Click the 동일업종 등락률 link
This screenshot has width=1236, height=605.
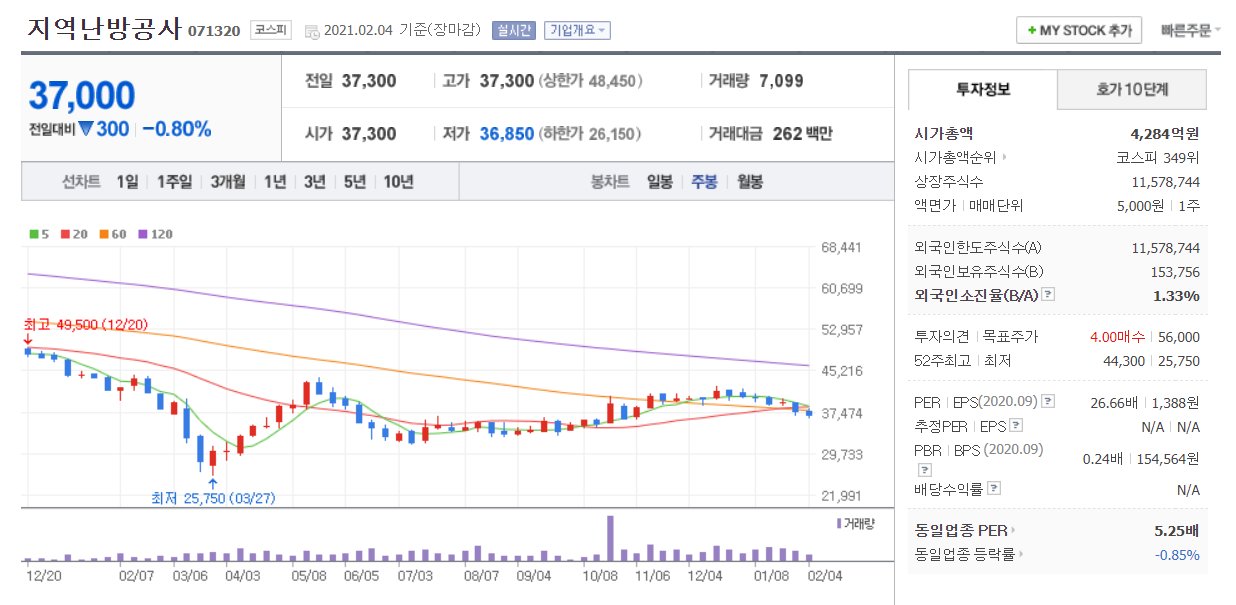tap(964, 554)
